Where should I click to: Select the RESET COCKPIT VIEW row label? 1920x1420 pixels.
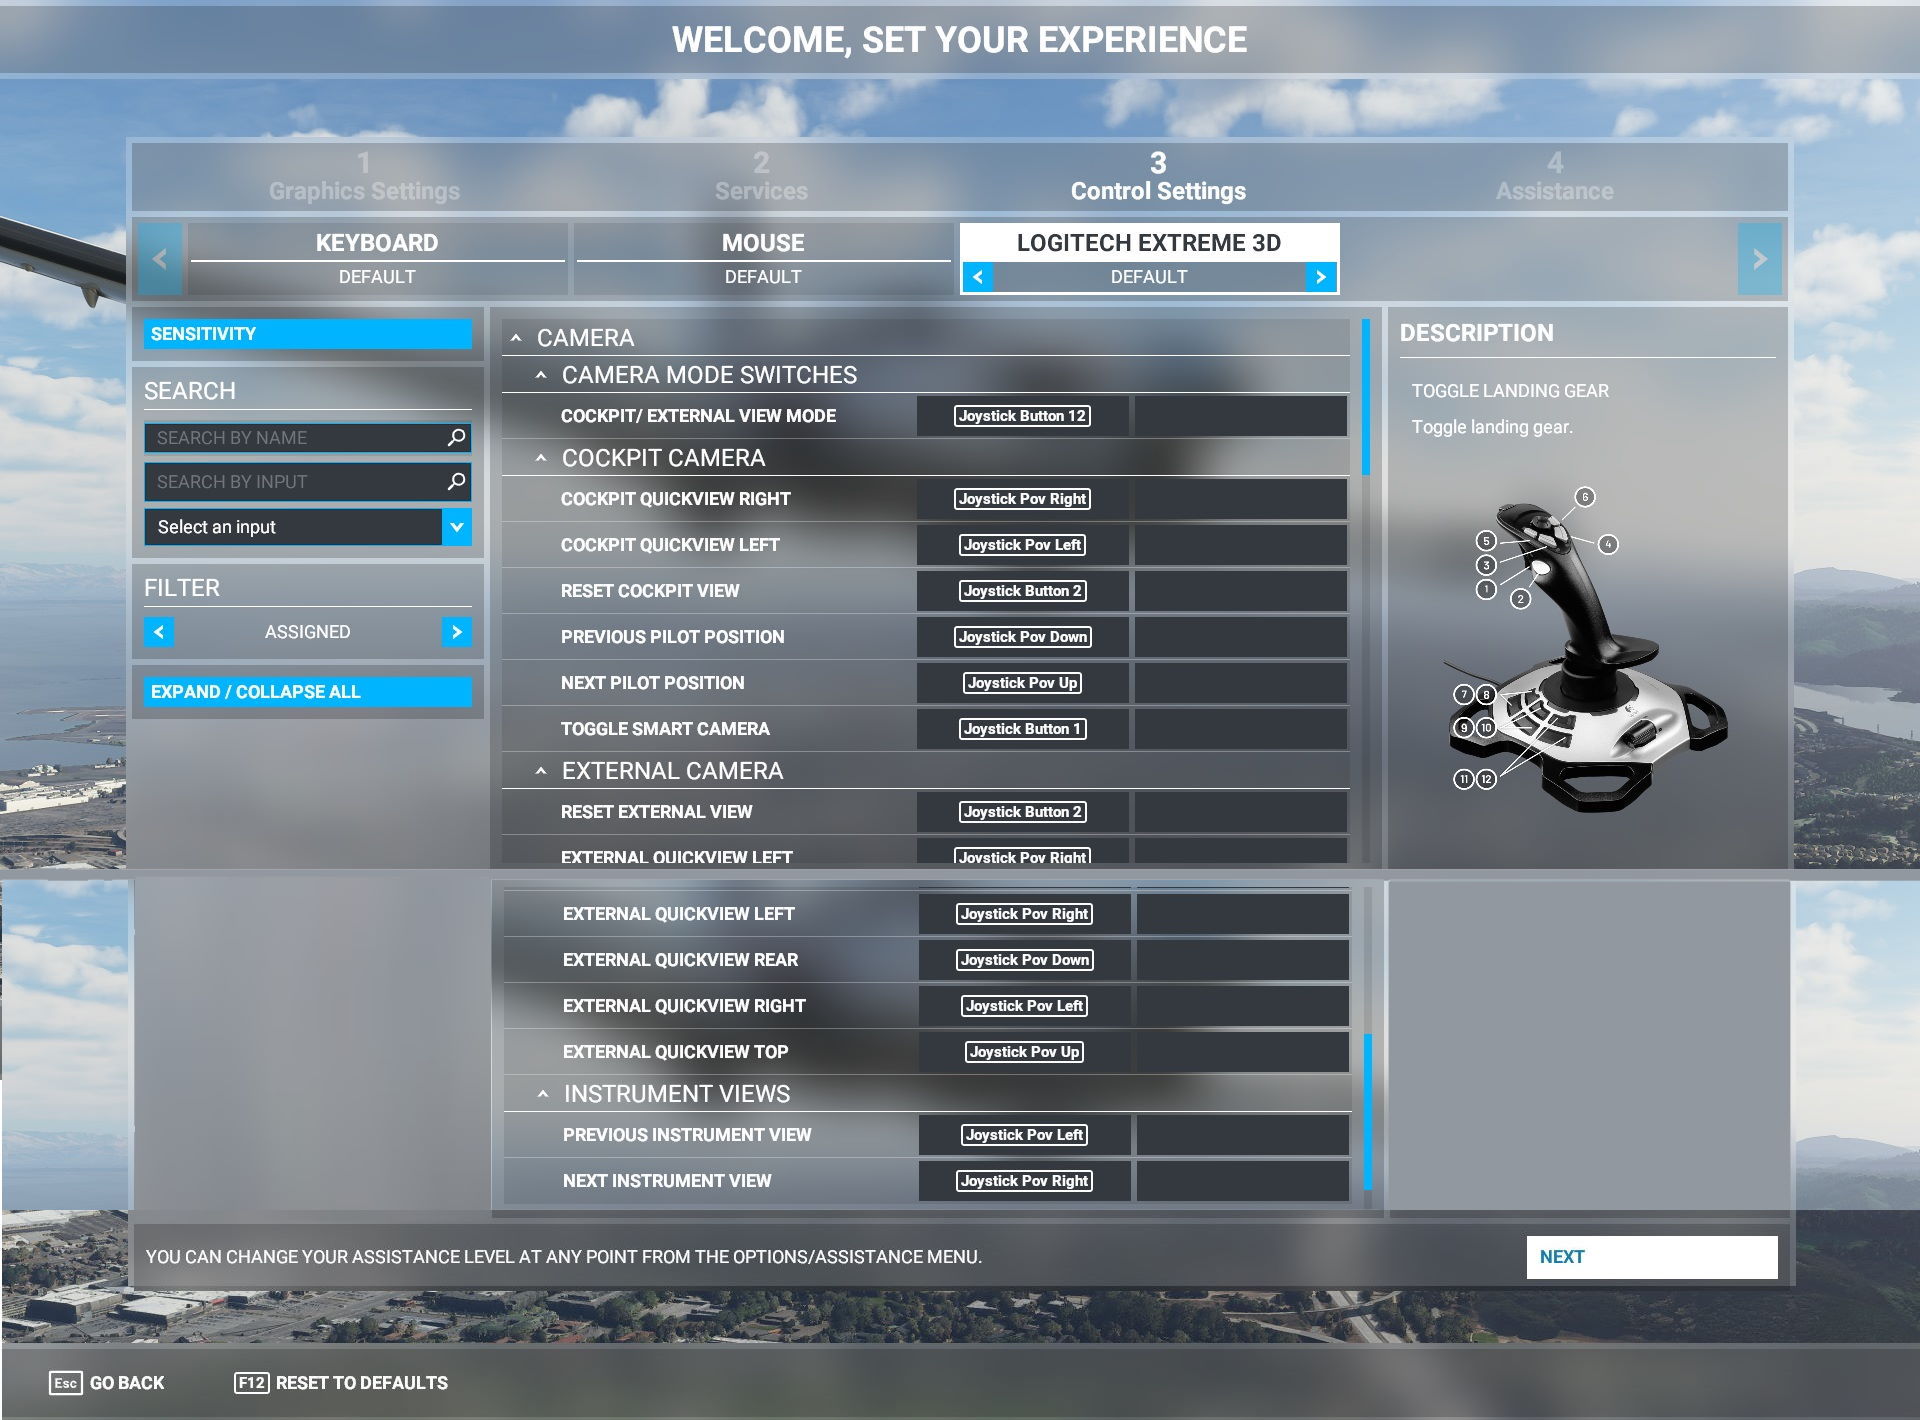(x=650, y=591)
